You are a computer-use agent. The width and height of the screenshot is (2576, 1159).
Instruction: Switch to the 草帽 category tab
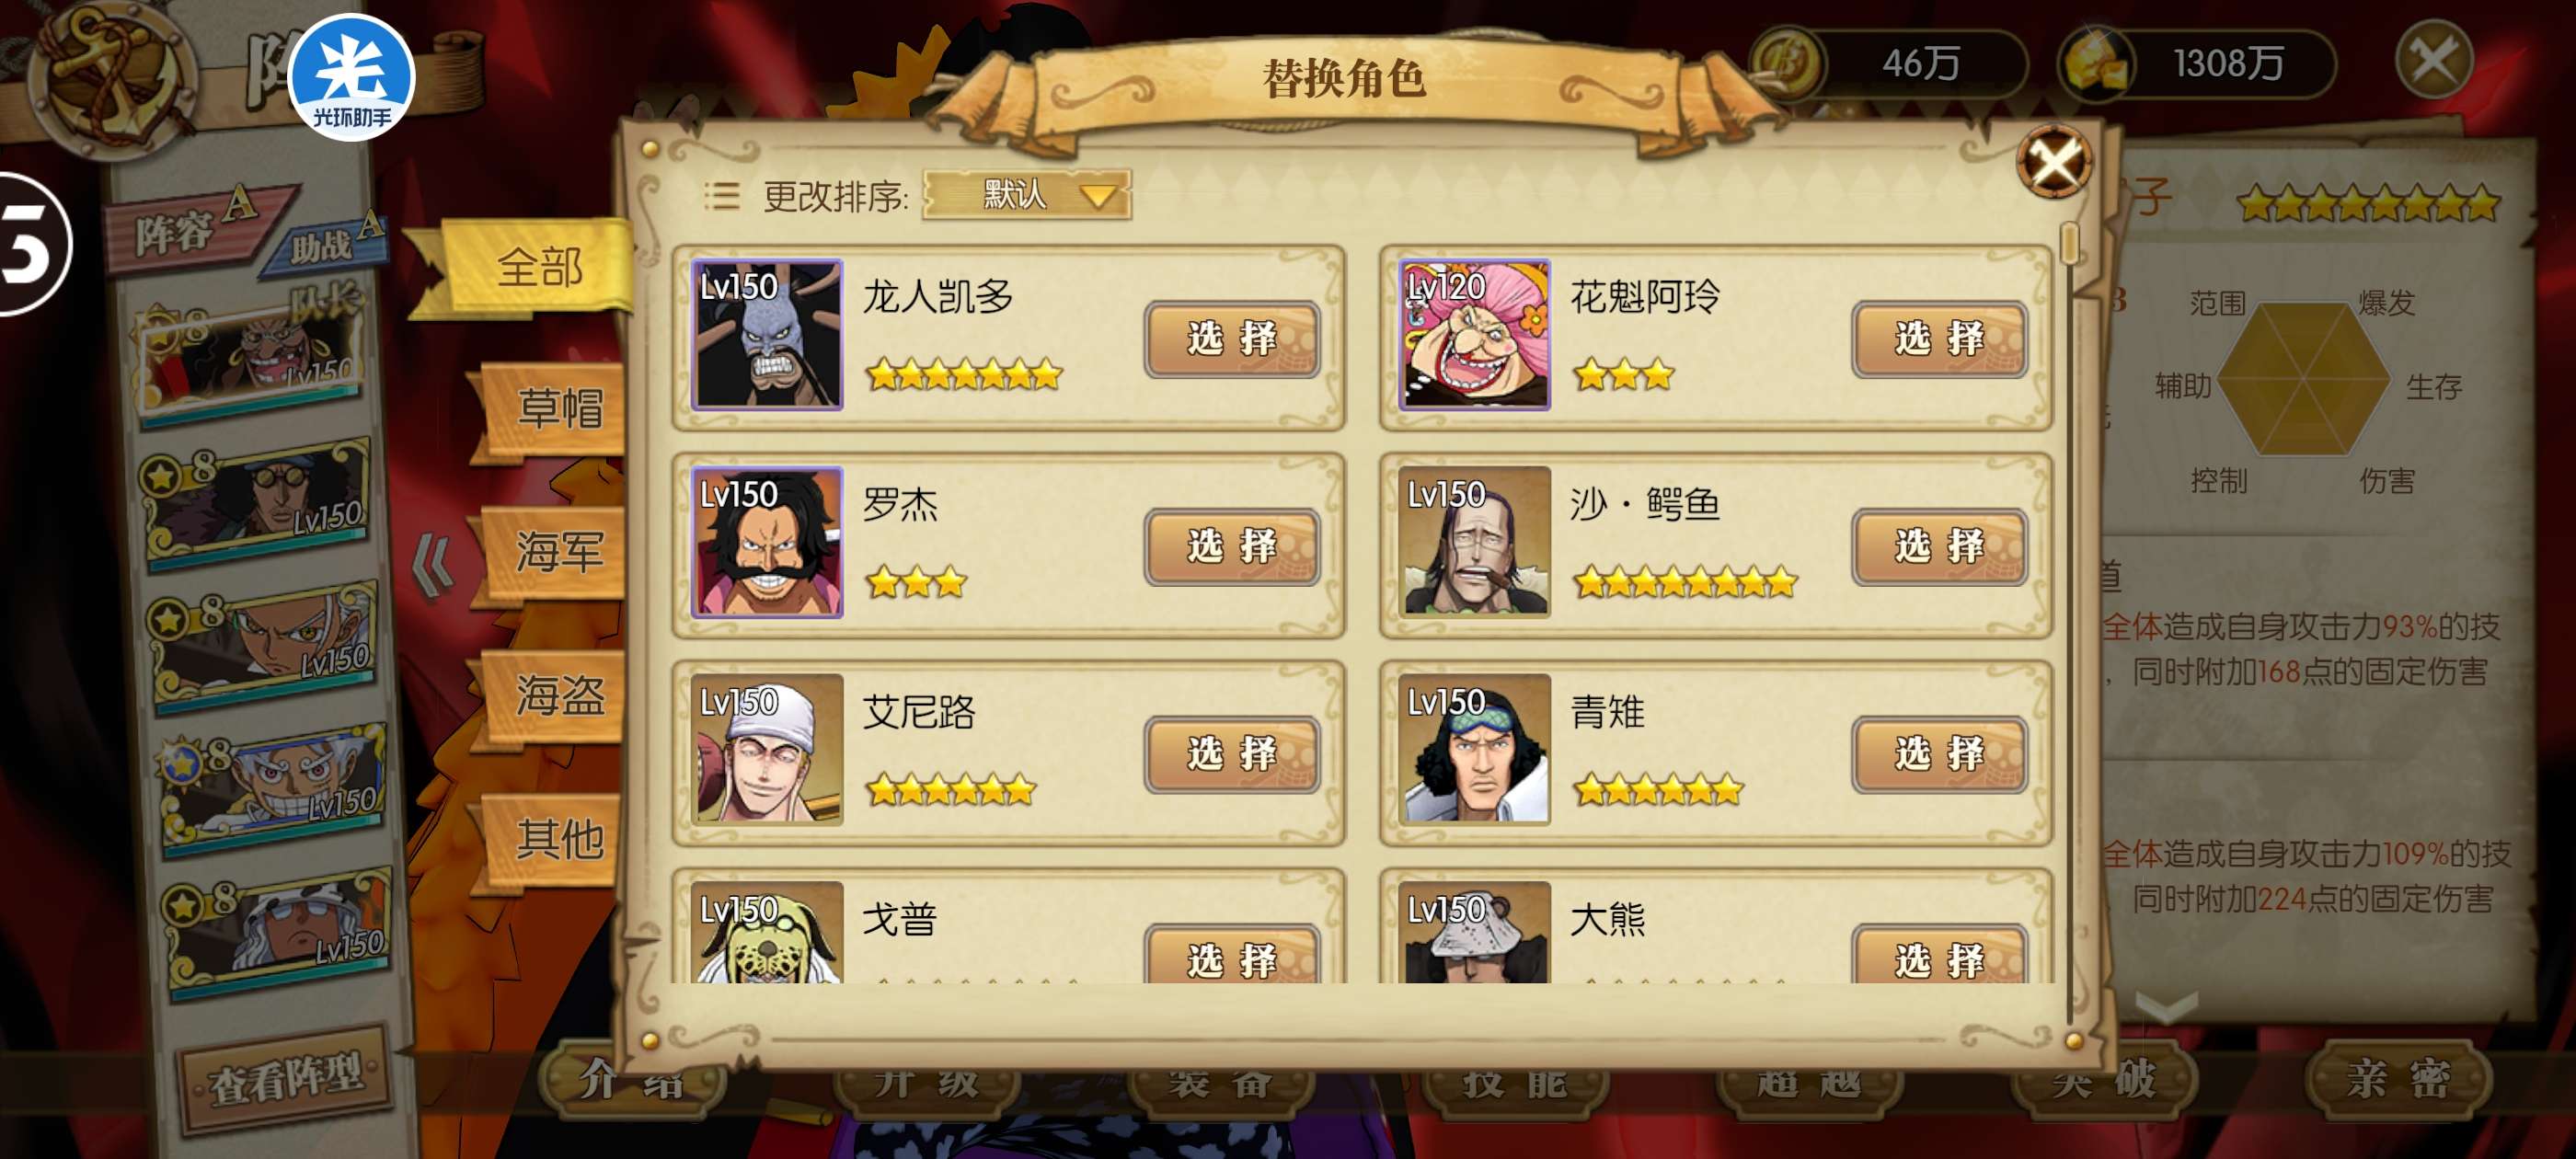click(x=557, y=408)
